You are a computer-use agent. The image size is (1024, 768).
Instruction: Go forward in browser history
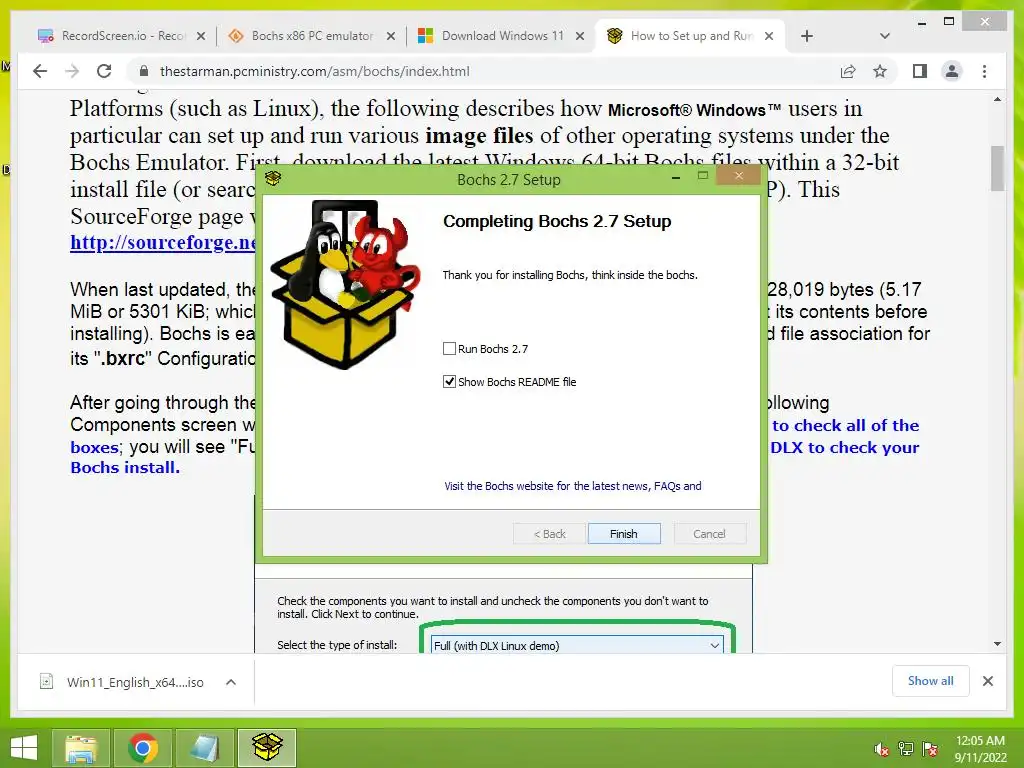tap(72, 71)
